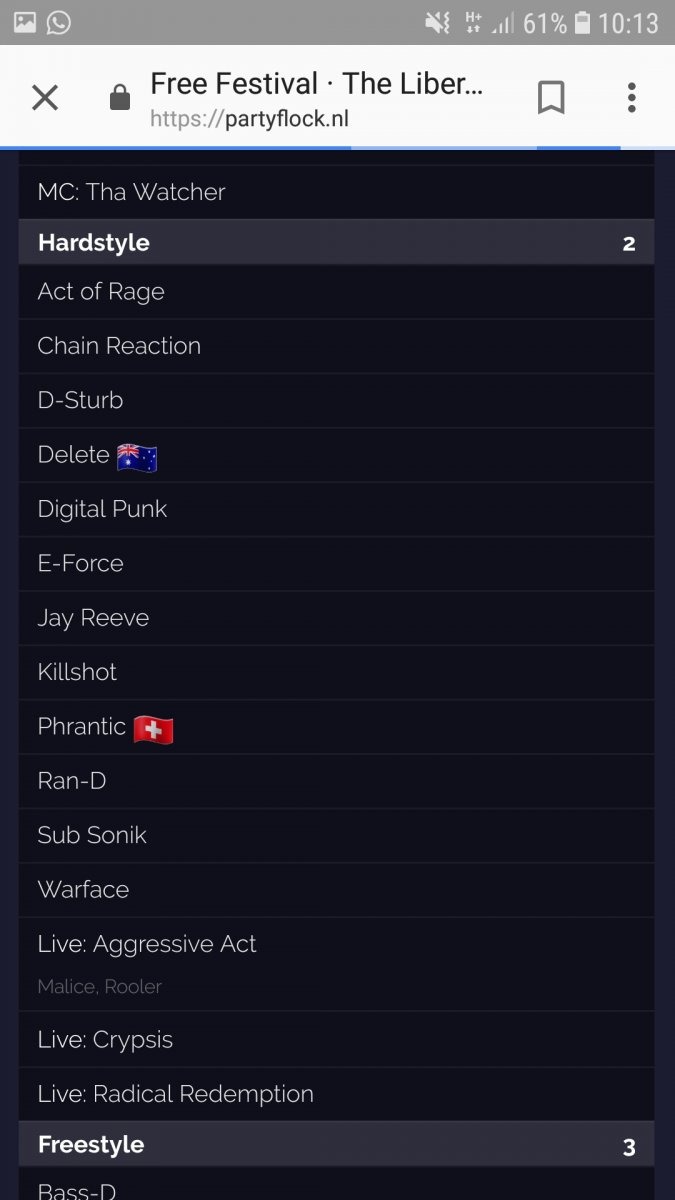The height and width of the screenshot is (1200, 675).
Task: Select Warface in the lineup list
Action: click(x=83, y=890)
